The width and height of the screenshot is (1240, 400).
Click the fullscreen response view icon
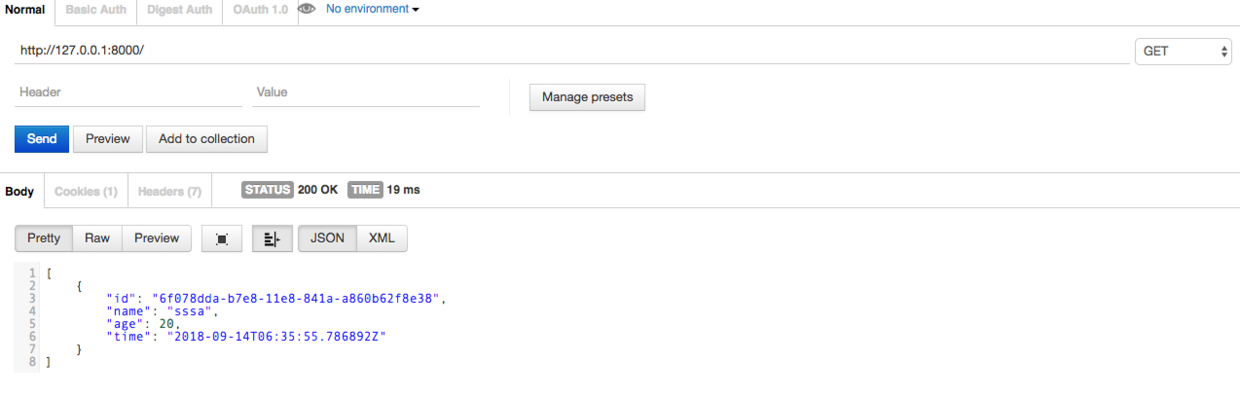click(222, 239)
